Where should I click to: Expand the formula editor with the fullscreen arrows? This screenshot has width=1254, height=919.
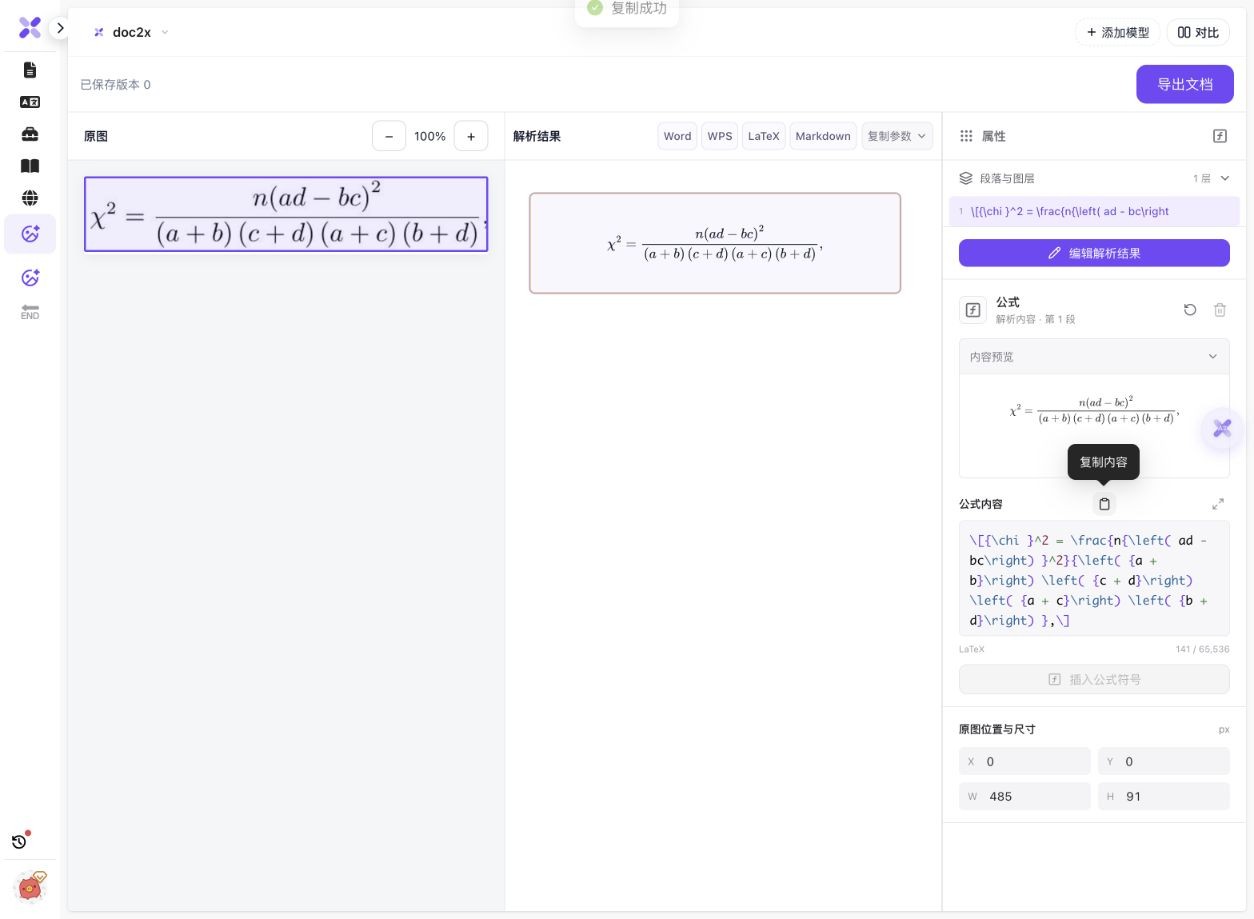1218,504
